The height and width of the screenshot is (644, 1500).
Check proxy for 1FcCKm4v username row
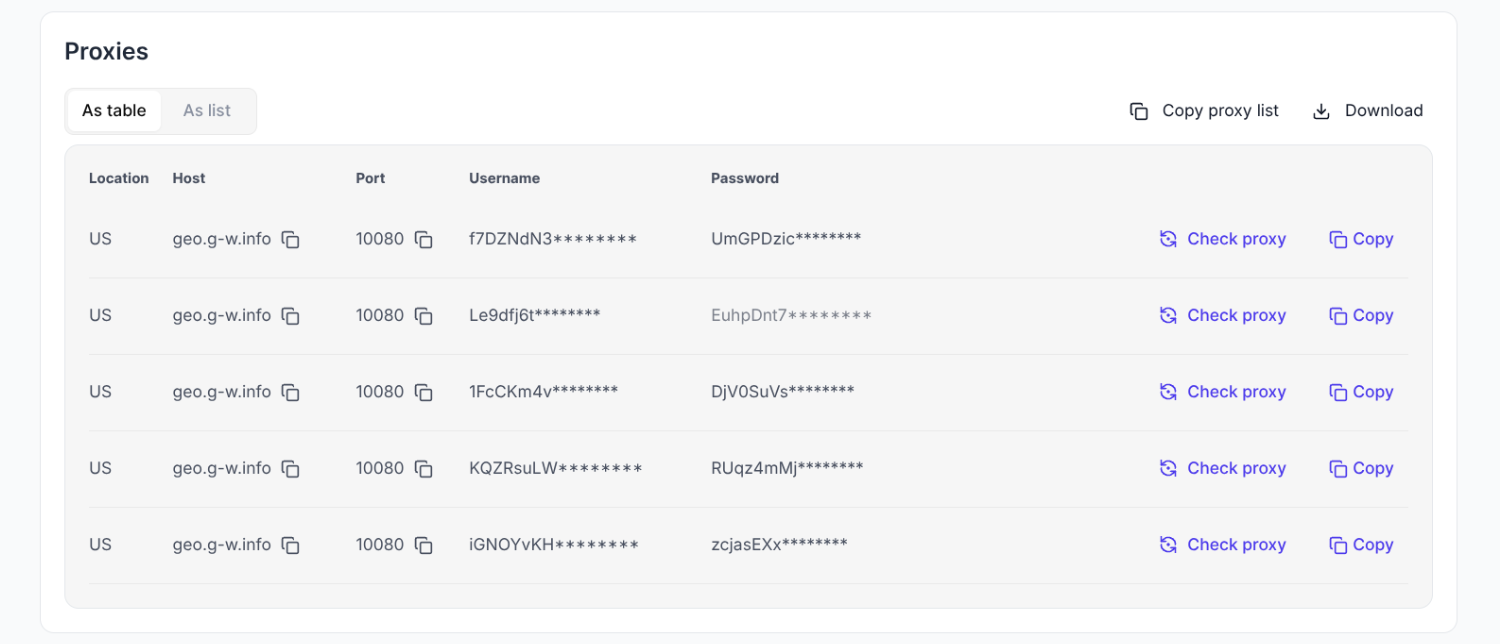[x=1222, y=392]
